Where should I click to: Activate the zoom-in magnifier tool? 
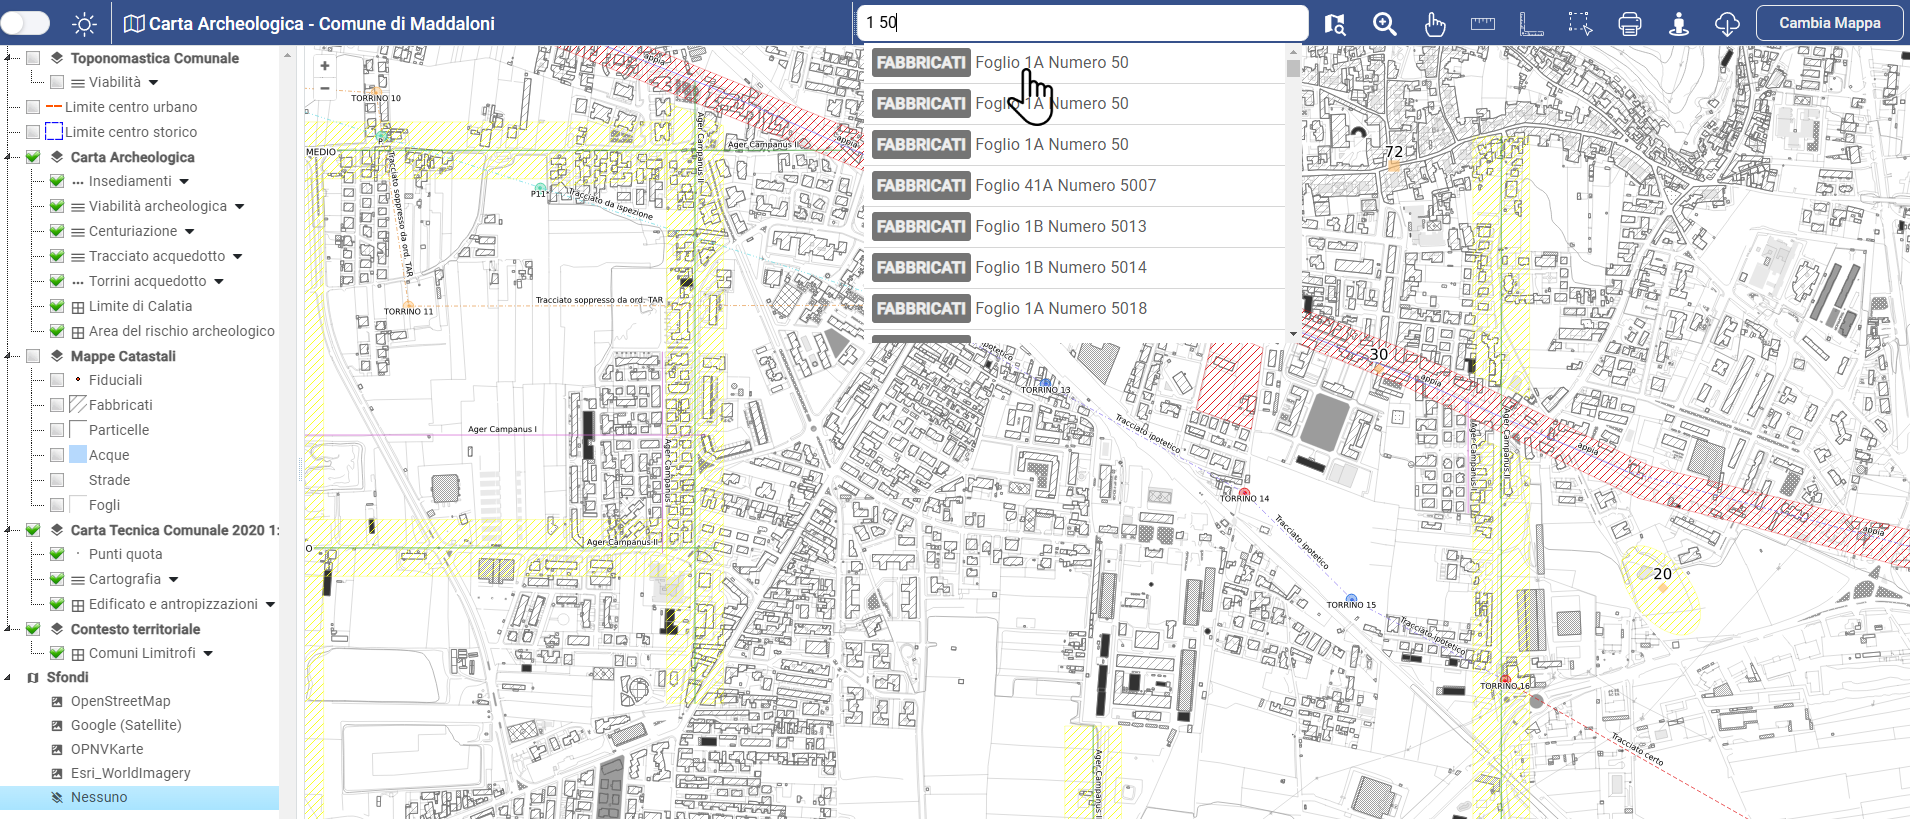[x=1384, y=24]
